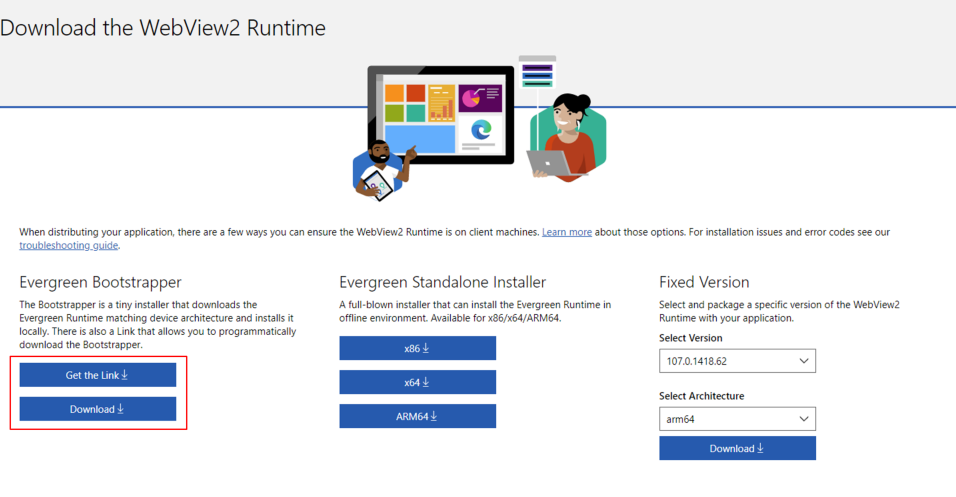Screen dimensions: 956x497
Task: Open the troubleshooting guide link
Action: pos(69,246)
